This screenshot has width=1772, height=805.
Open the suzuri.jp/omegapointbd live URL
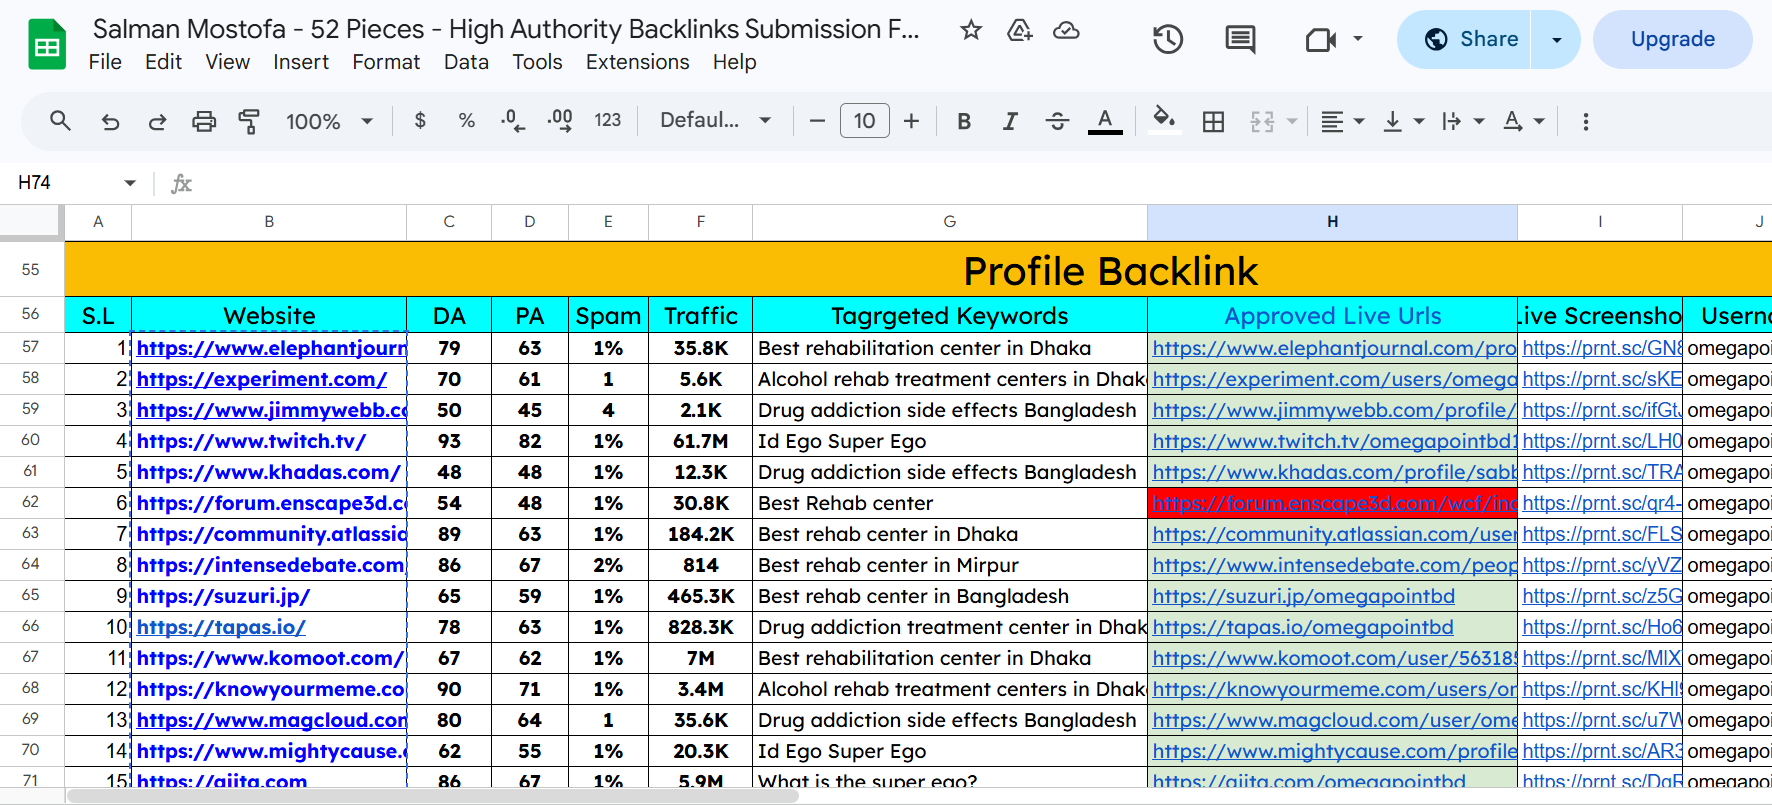1303,596
